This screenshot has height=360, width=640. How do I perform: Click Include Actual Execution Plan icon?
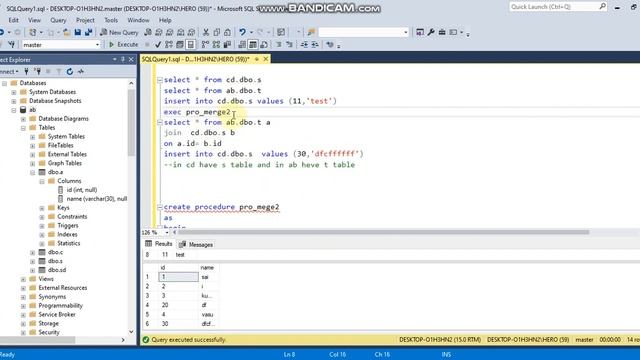[205, 44]
